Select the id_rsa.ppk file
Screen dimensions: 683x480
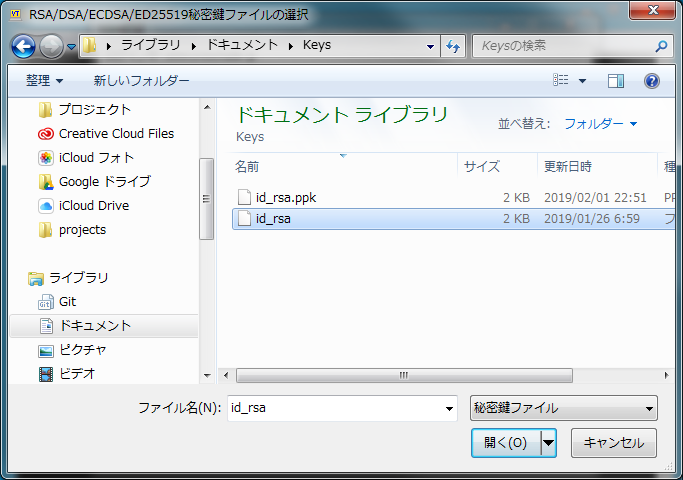285,197
